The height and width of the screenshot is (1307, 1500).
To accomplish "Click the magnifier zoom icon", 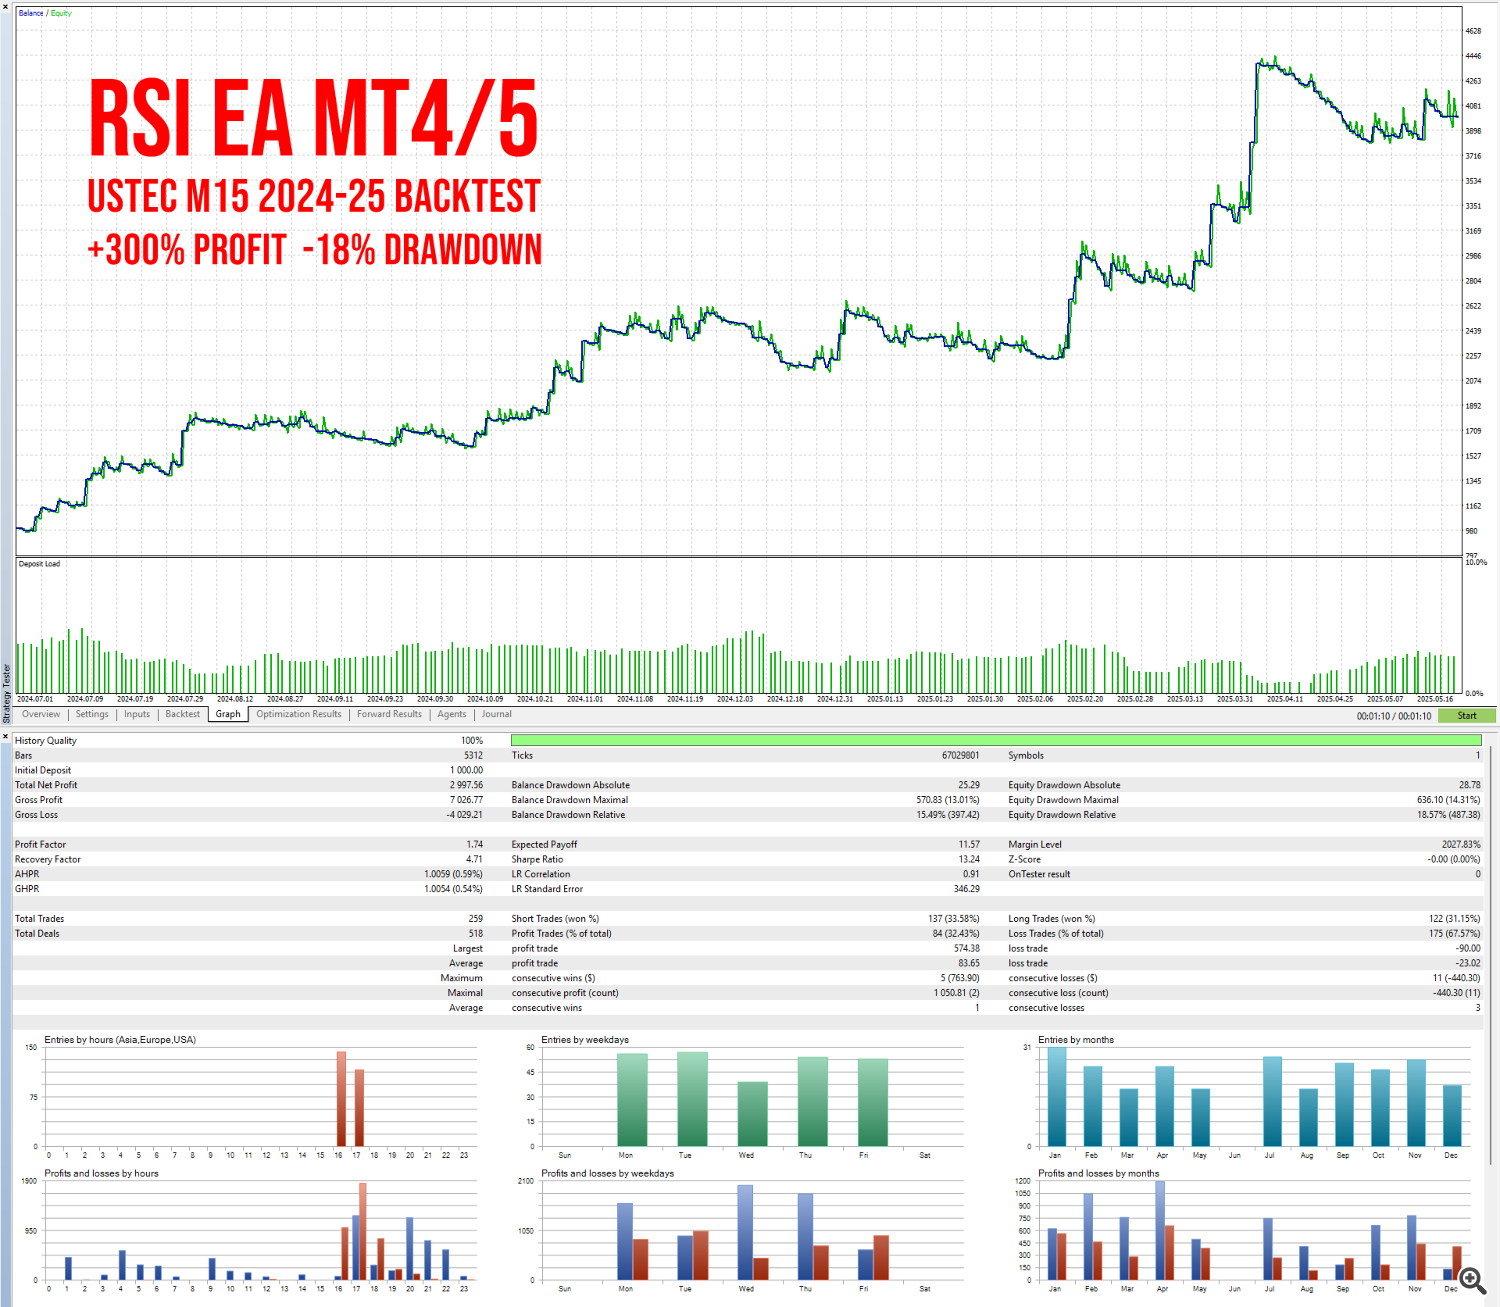I will pyautogui.click(x=1471, y=1280).
